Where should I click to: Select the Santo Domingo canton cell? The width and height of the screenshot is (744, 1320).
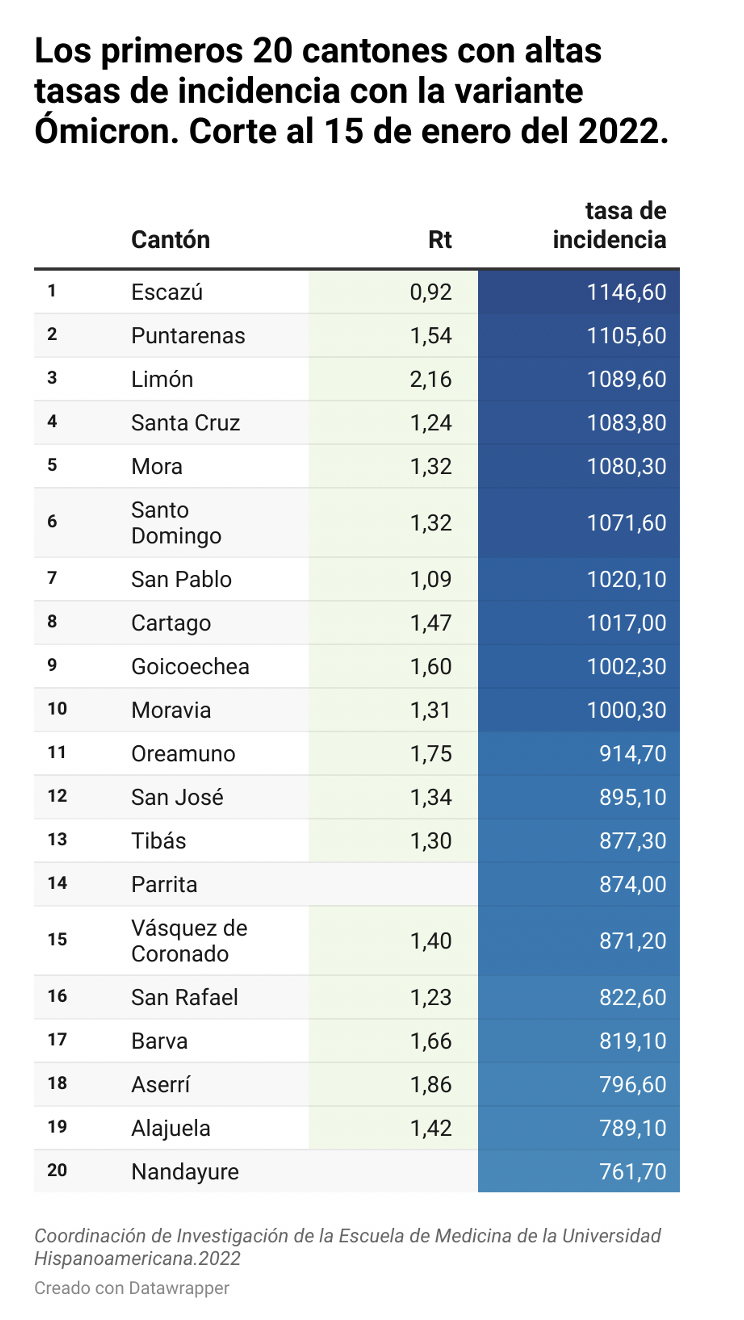coord(176,523)
